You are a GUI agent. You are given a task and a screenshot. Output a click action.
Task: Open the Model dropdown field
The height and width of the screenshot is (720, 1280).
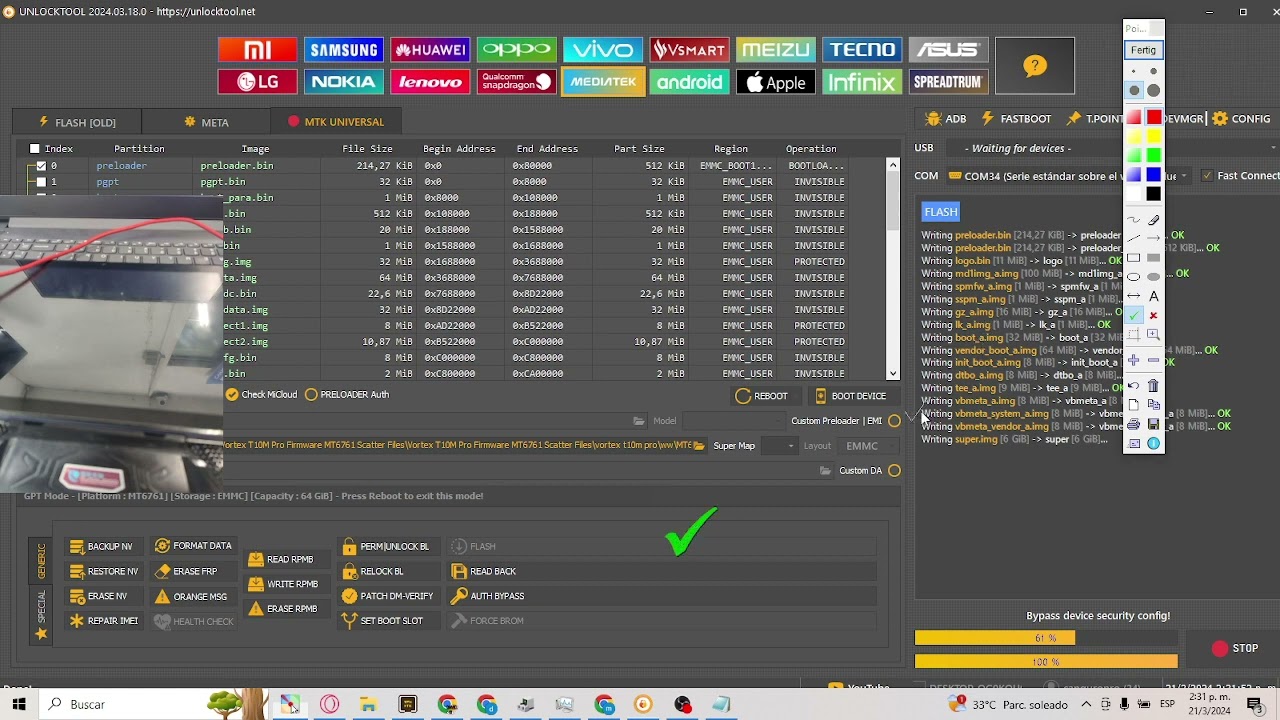tap(732, 421)
